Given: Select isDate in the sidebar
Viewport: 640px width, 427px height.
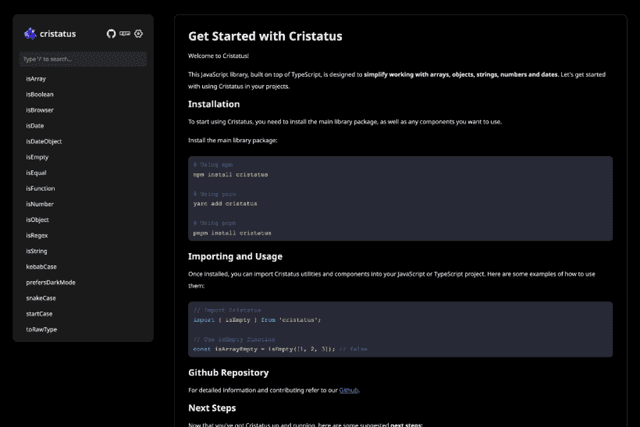Looking at the screenshot, I should tap(35, 126).
